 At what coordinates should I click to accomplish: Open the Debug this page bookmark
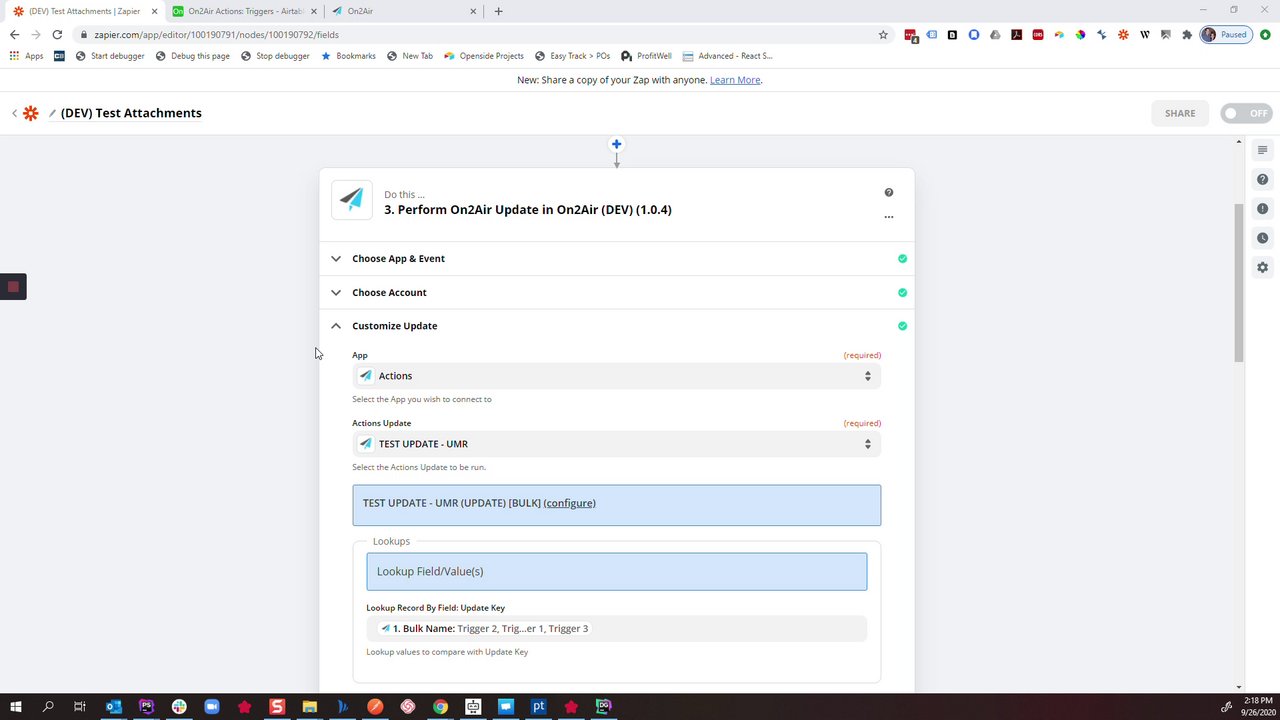pos(192,56)
